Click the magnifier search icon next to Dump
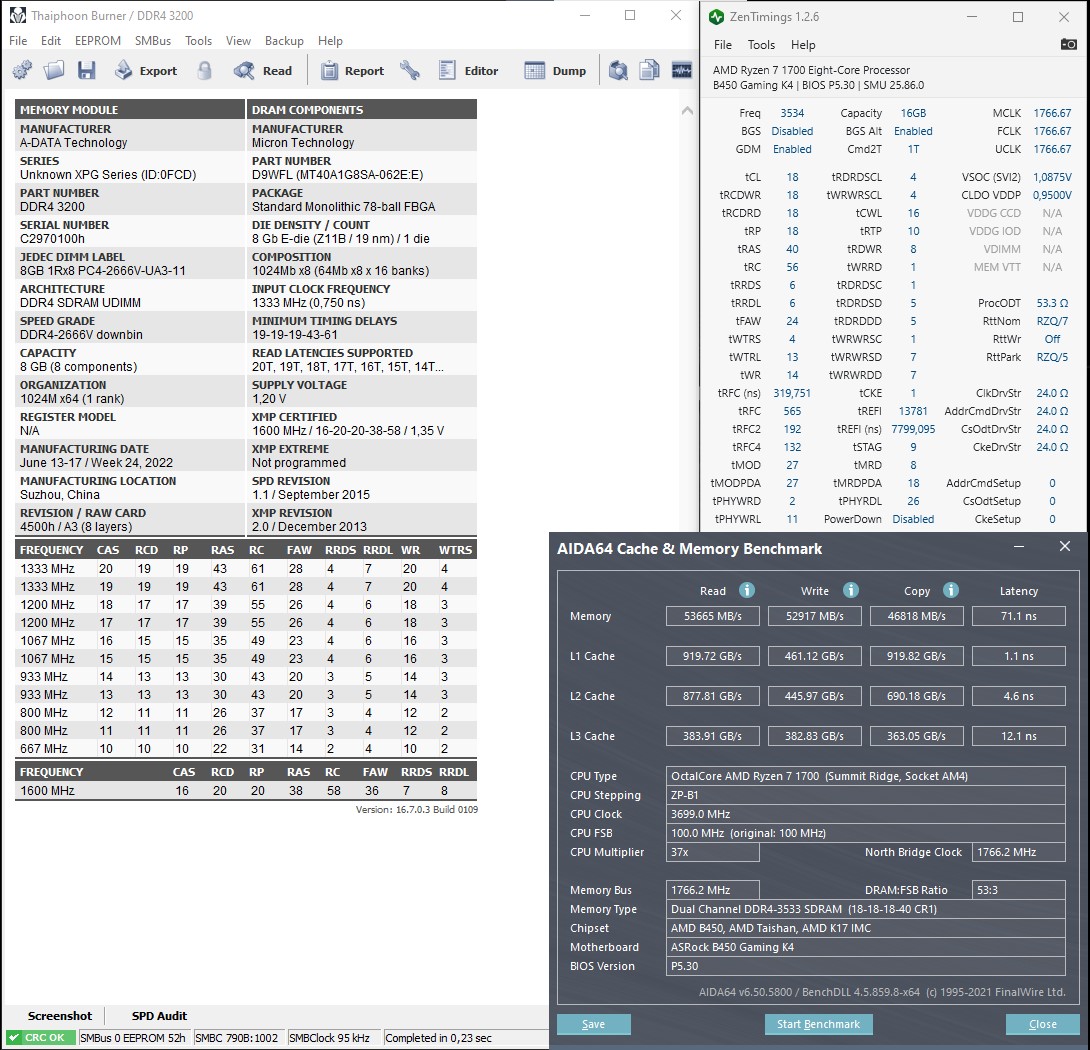The image size is (1090, 1050). [x=618, y=70]
